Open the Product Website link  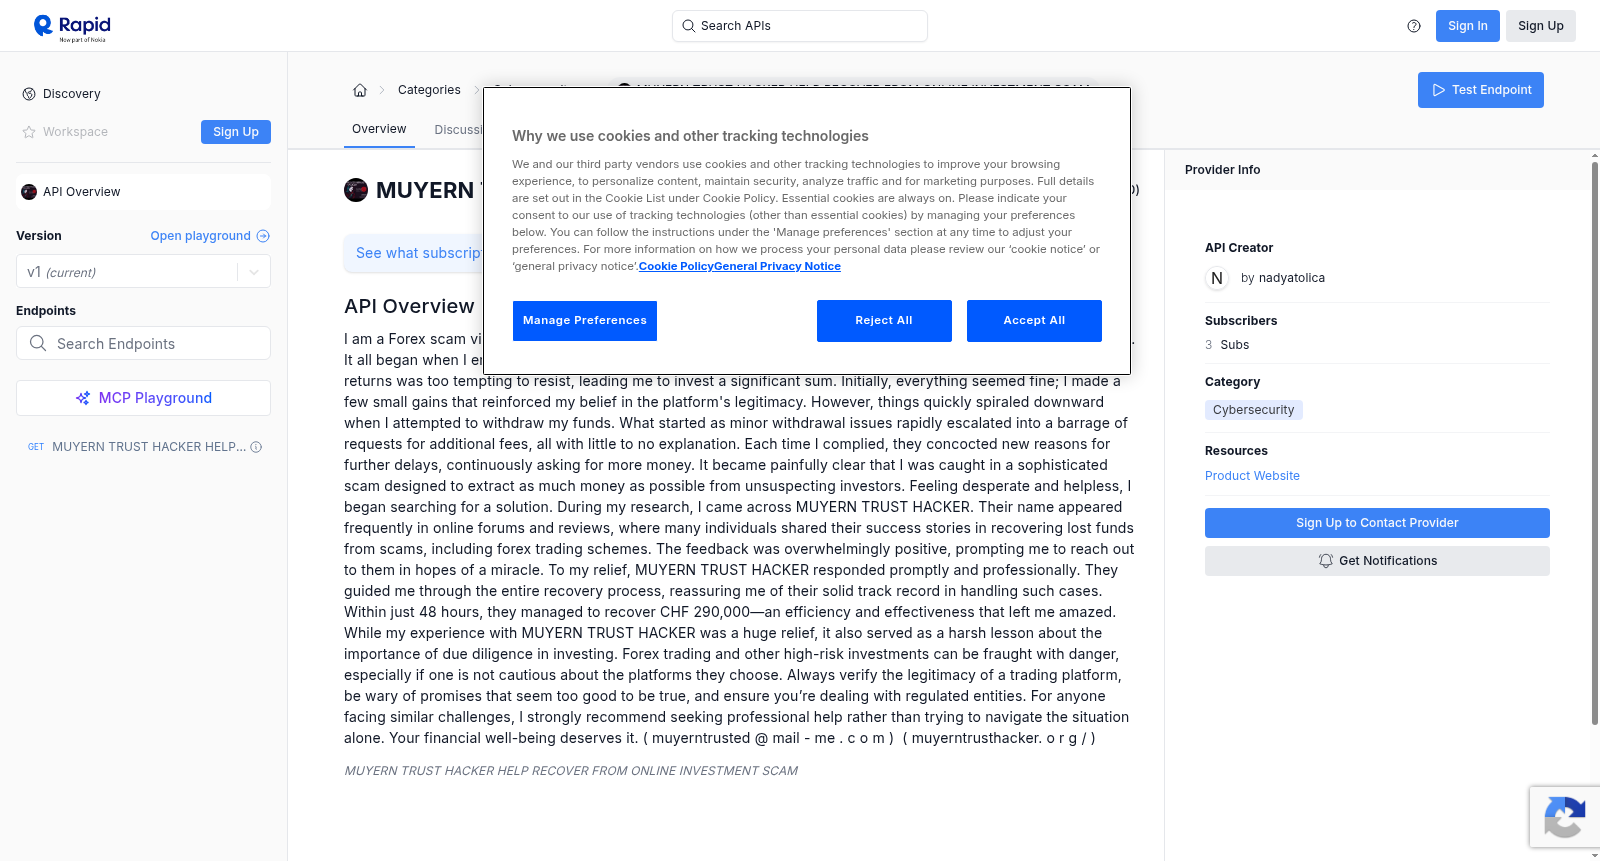click(x=1252, y=476)
